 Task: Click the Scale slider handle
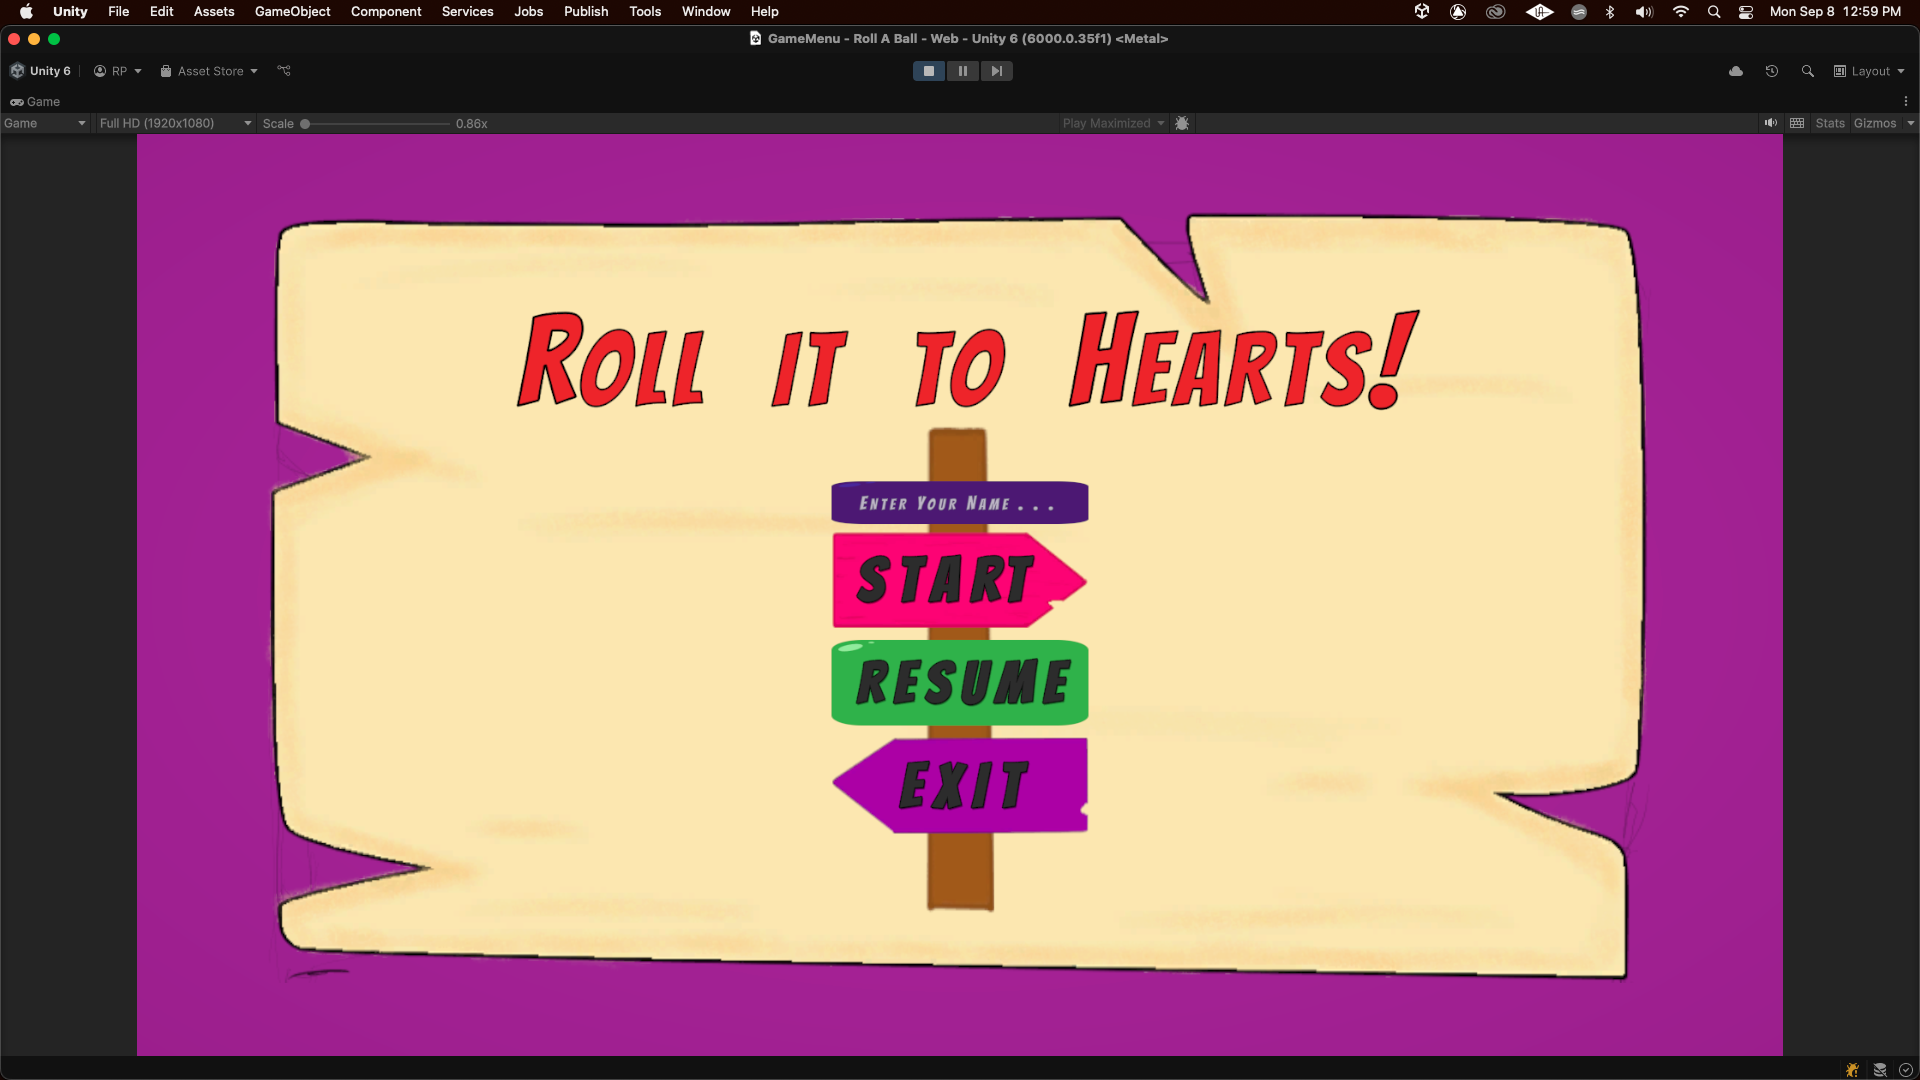(x=305, y=124)
